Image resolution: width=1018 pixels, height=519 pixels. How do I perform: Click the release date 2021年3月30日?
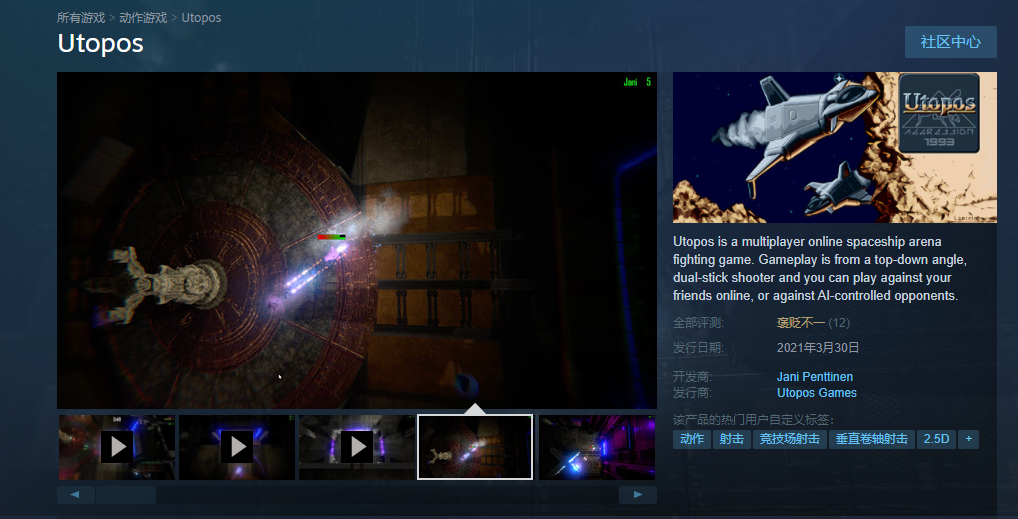pyautogui.click(x=818, y=348)
